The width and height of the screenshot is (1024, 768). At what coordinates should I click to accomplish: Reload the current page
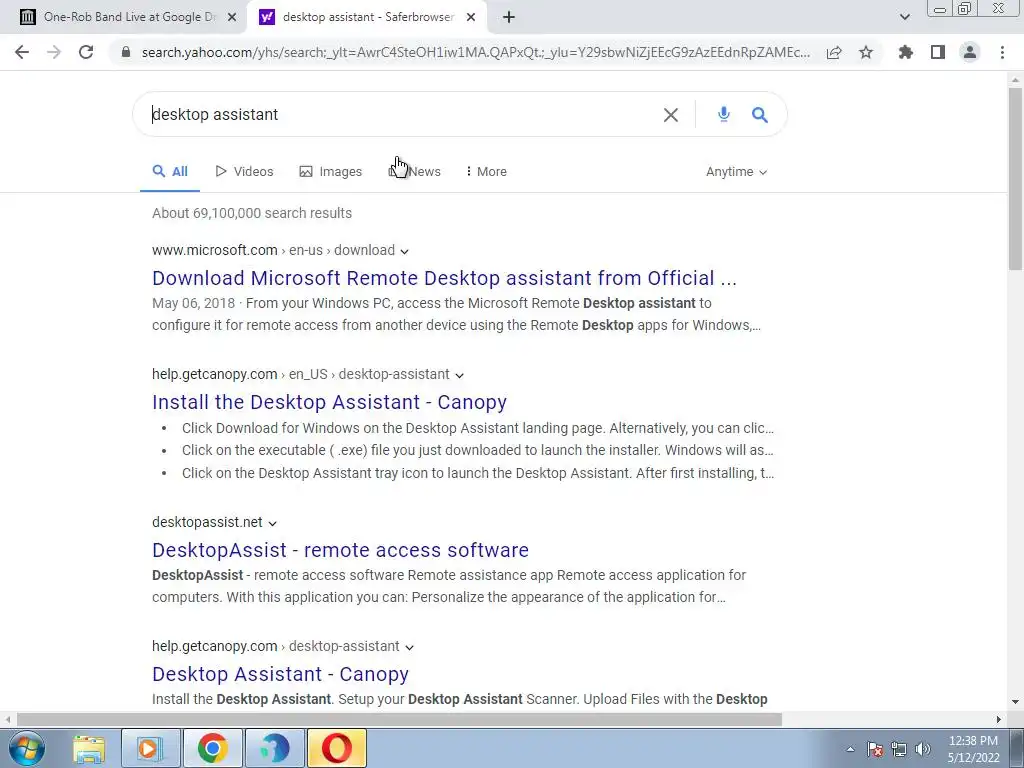pos(86,52)
